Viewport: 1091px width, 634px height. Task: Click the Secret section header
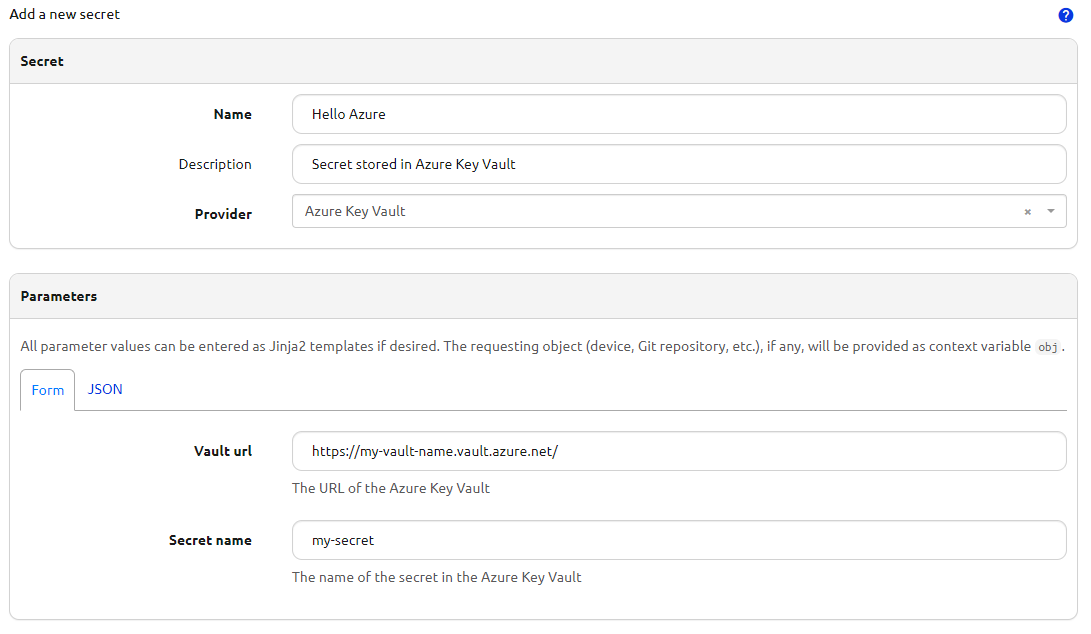[x=42, y=61]
